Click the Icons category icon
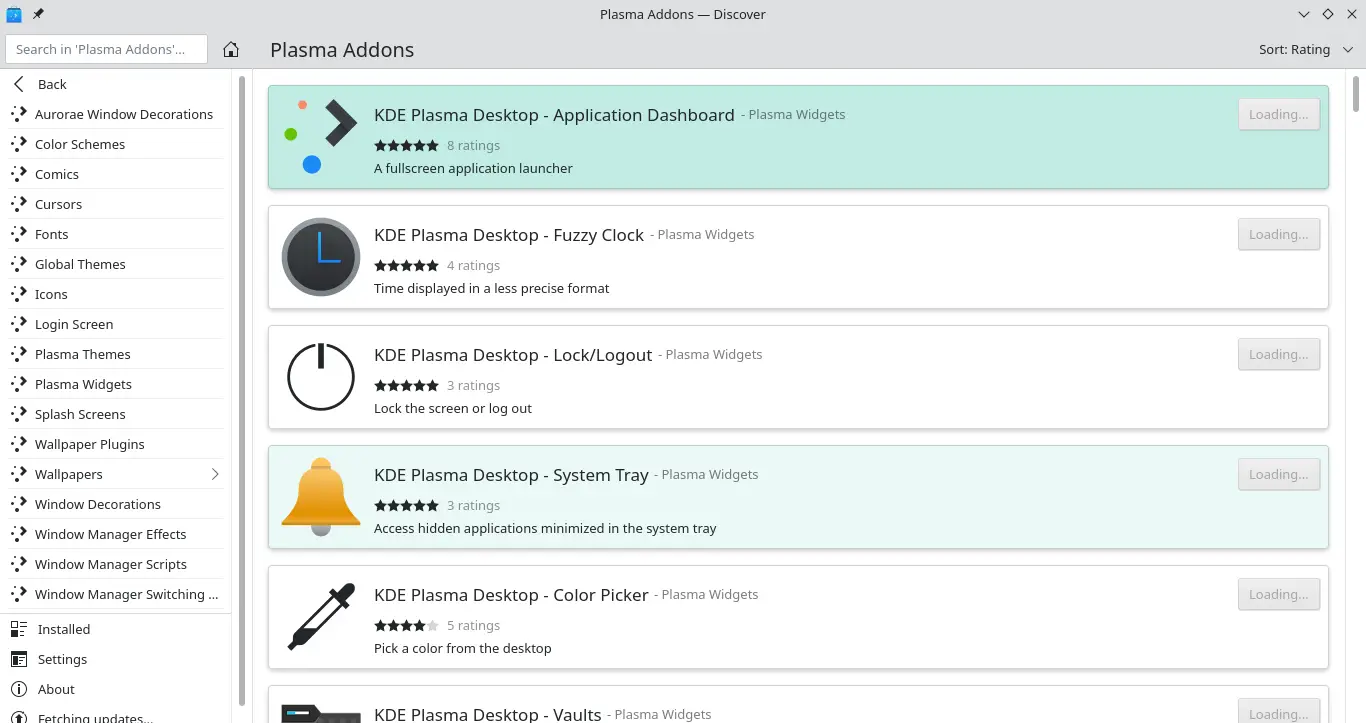1366x723 pixels. click(19, 294)
